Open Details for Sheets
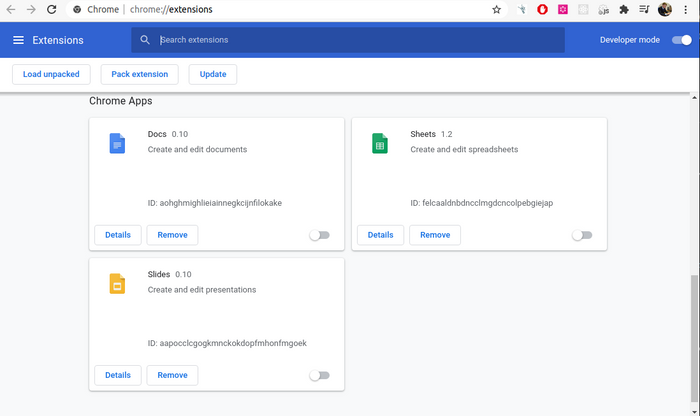700x416 pixels. pos(380,235)
